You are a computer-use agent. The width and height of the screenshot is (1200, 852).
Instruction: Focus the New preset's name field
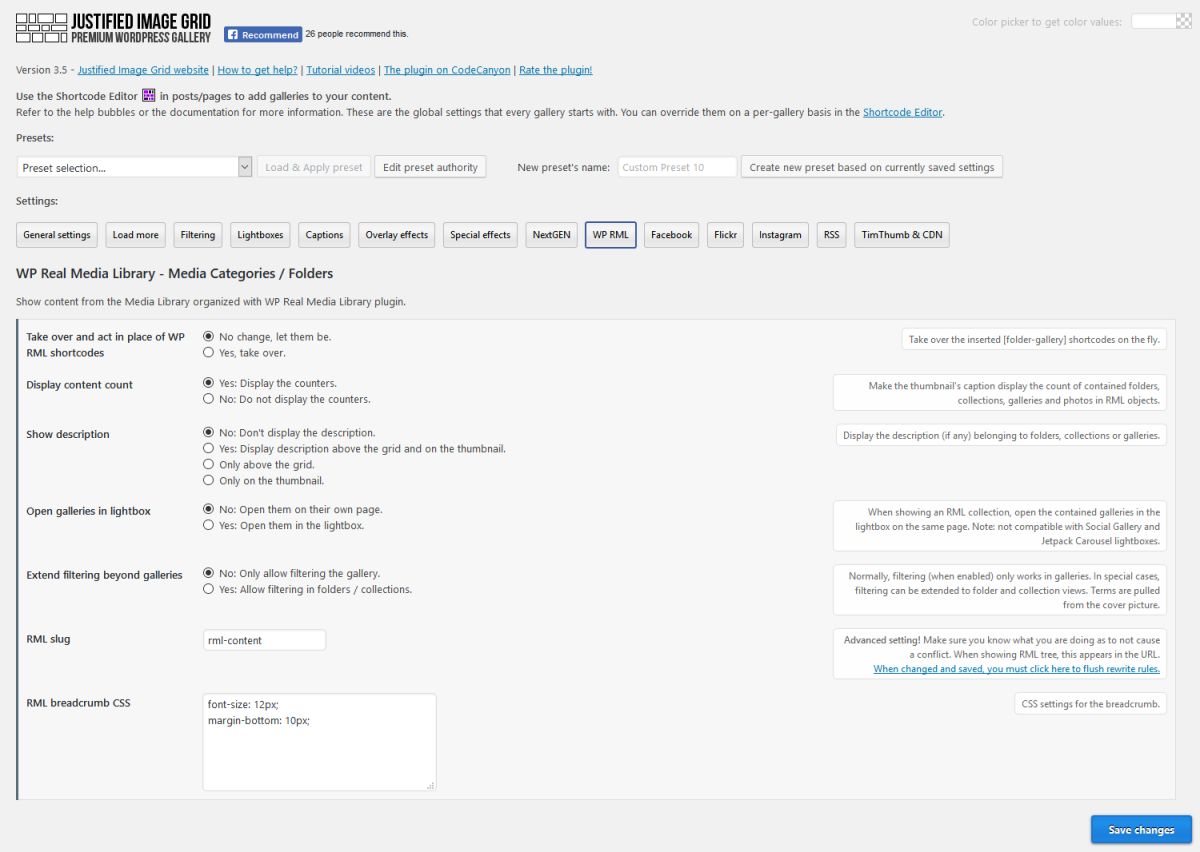pos(677,167)
